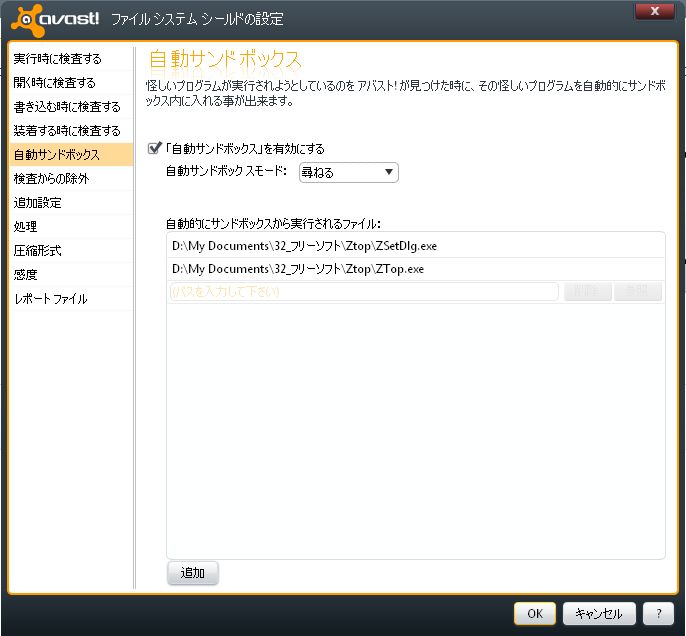Select the ZTop.exe file path entry
Viewport: 686px width, 636px height.
pyautogui.click(x=298, y=269)
